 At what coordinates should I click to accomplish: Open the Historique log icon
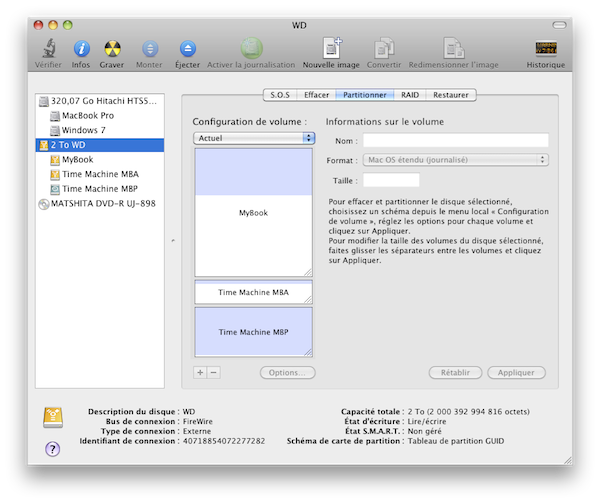coord(546,49)
